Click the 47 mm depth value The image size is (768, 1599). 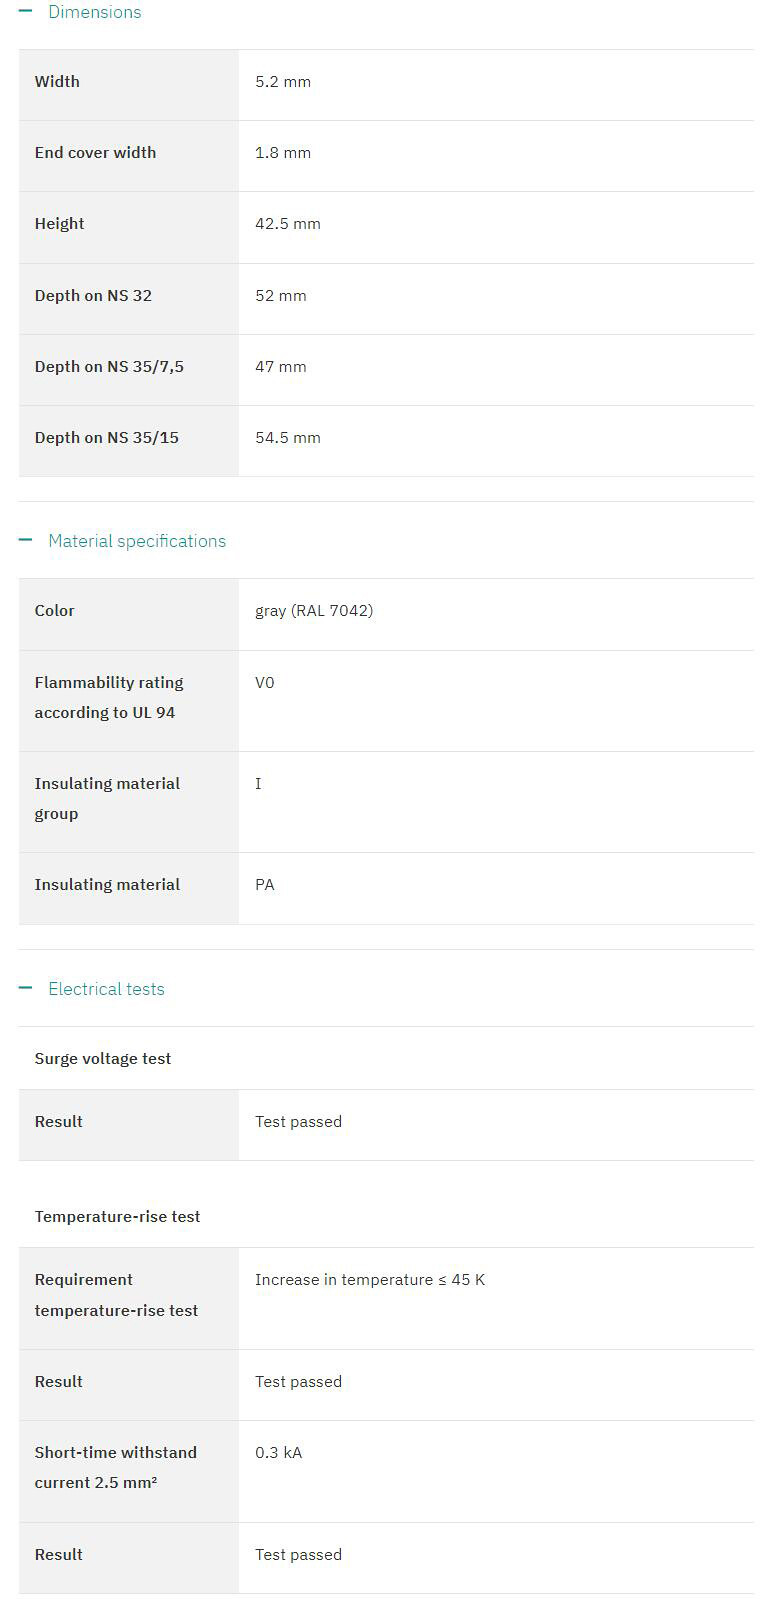[x=281, y=367]
